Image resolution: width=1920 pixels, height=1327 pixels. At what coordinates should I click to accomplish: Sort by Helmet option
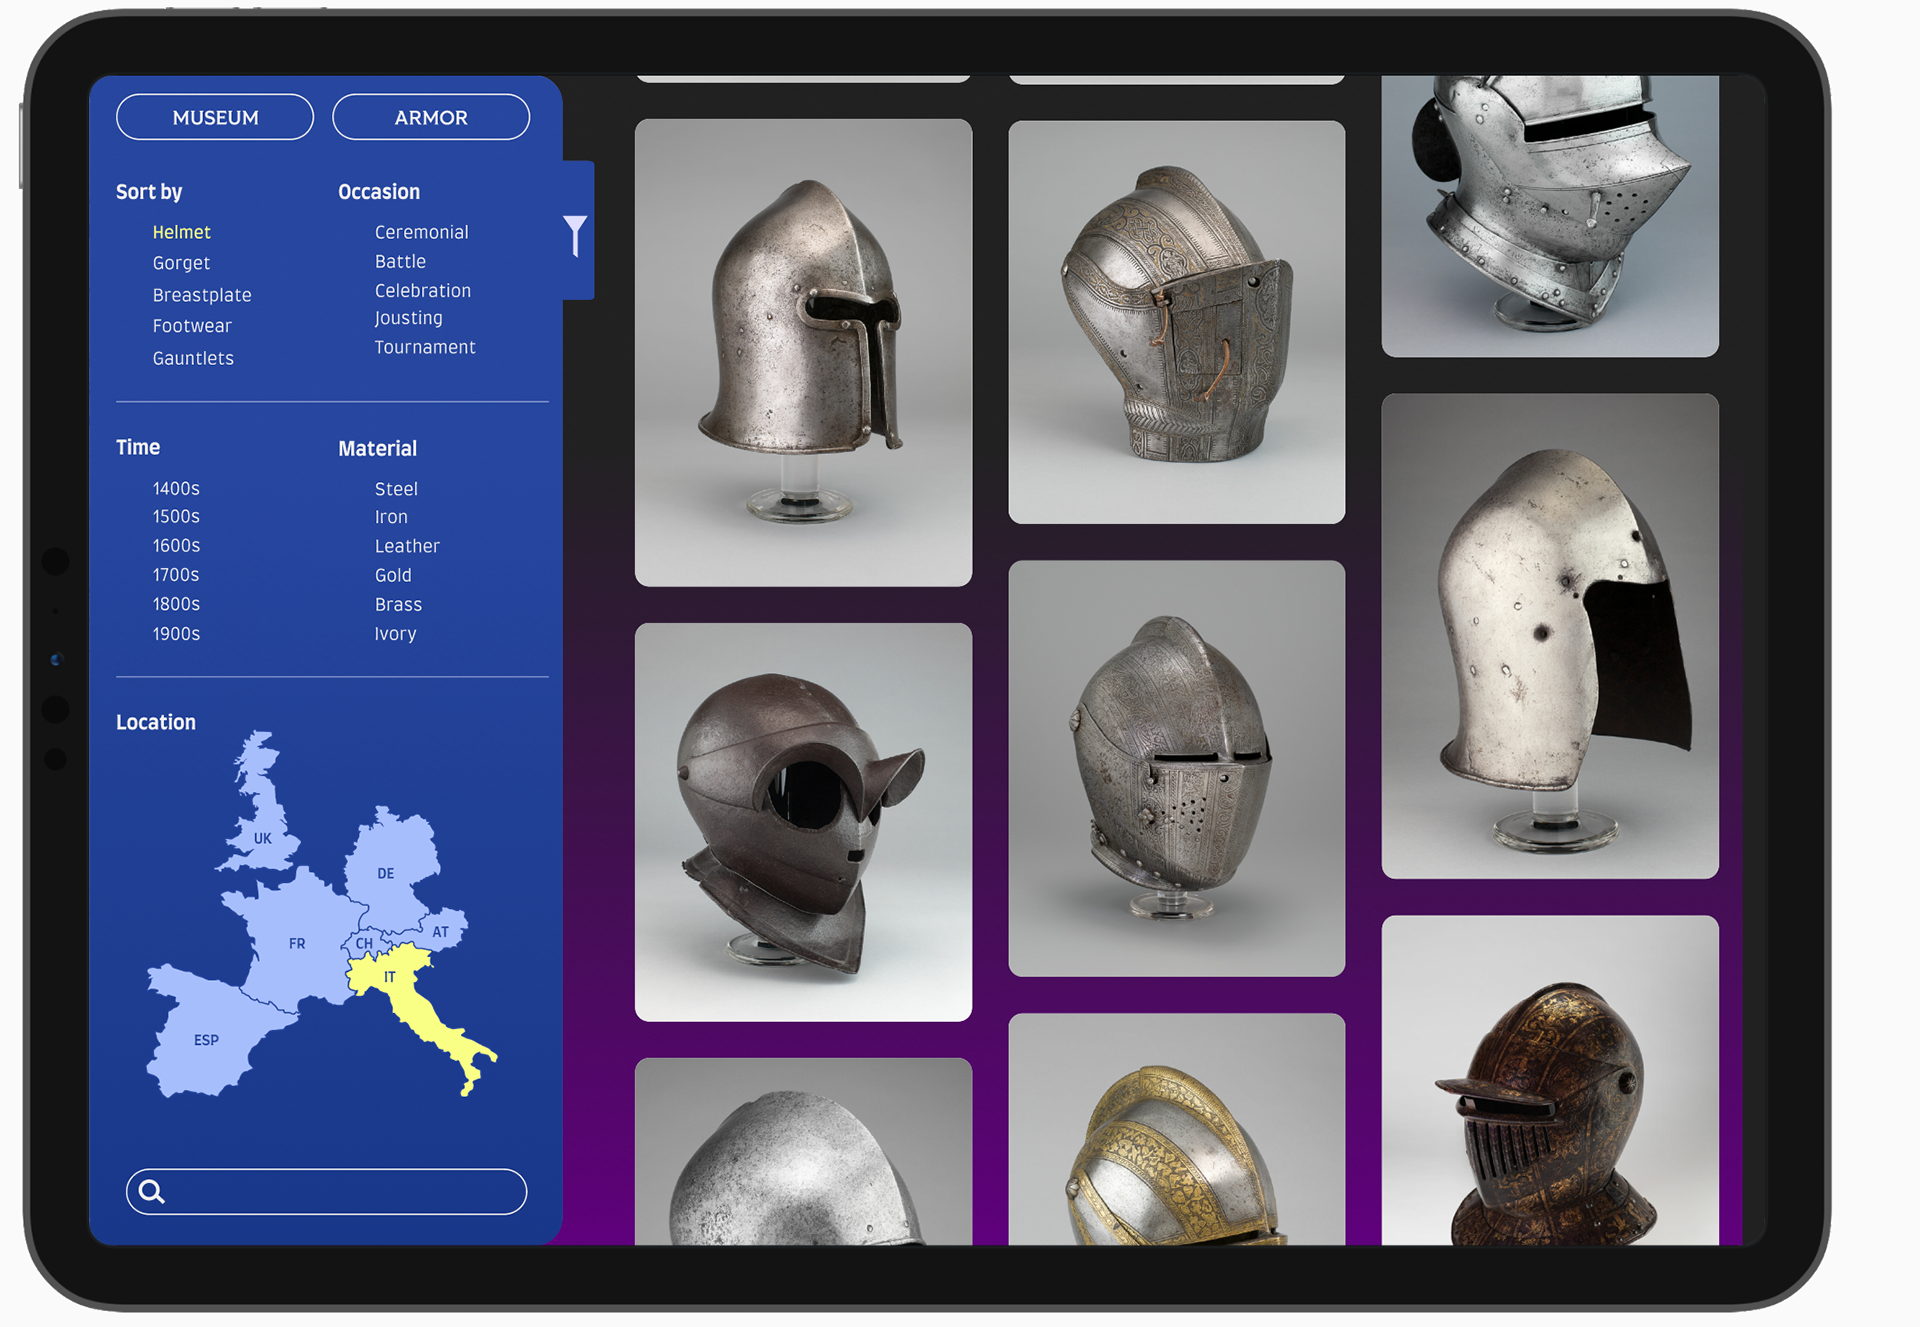[x=181, y=232]
